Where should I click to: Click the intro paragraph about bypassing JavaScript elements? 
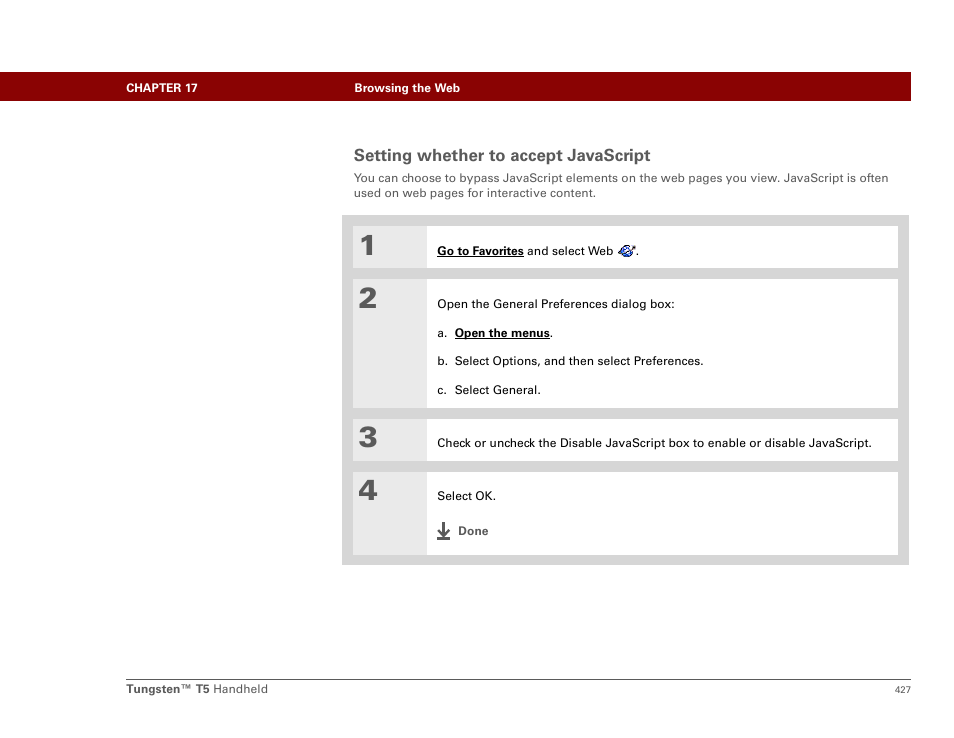621,186
